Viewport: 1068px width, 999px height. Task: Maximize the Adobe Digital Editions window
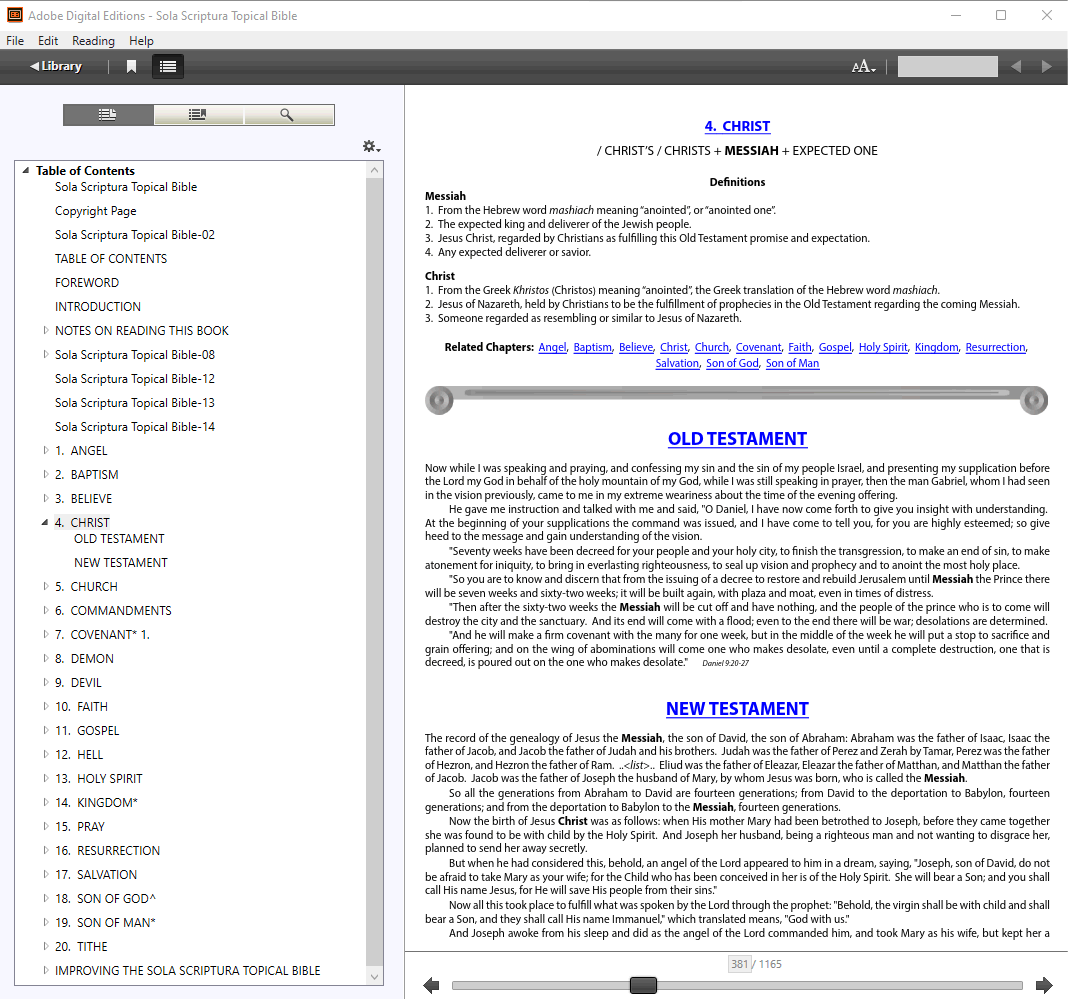1001,15
